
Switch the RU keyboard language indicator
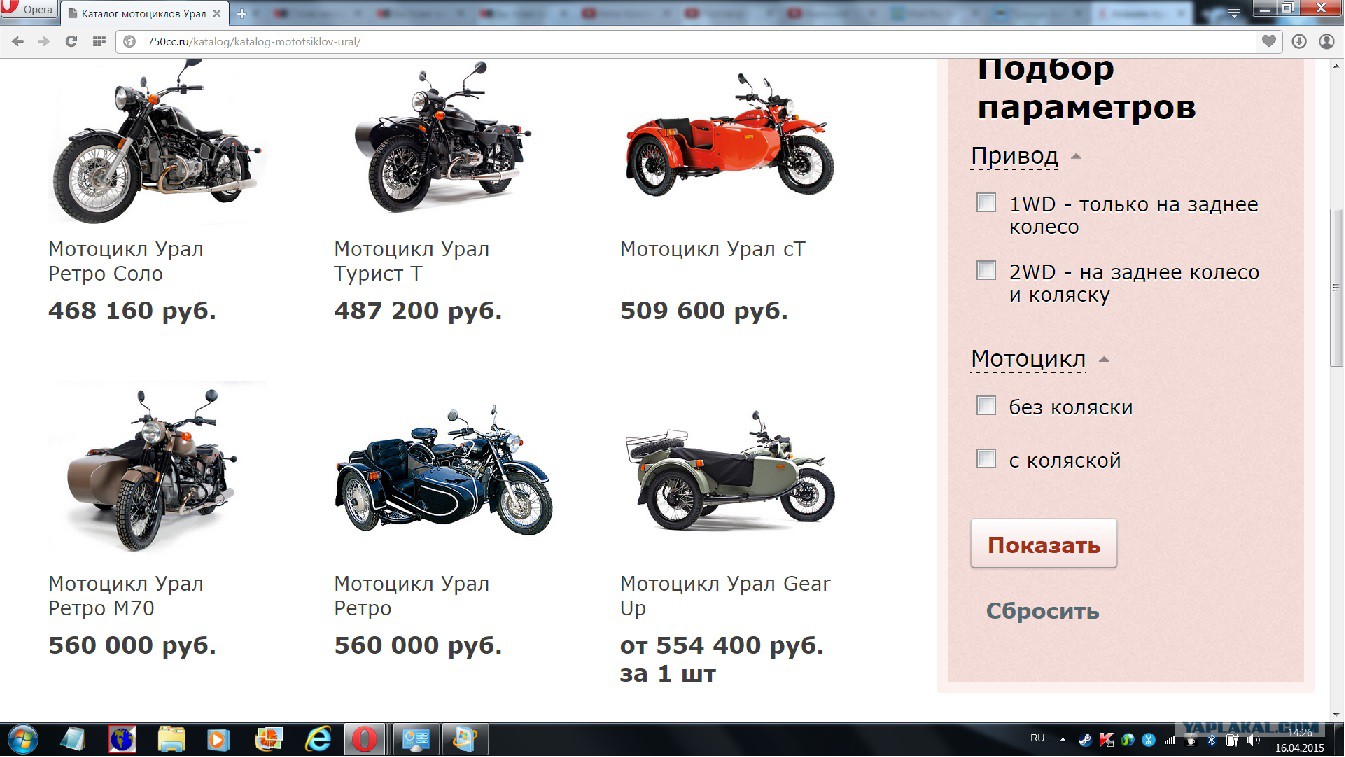(x=1037, y=738)
